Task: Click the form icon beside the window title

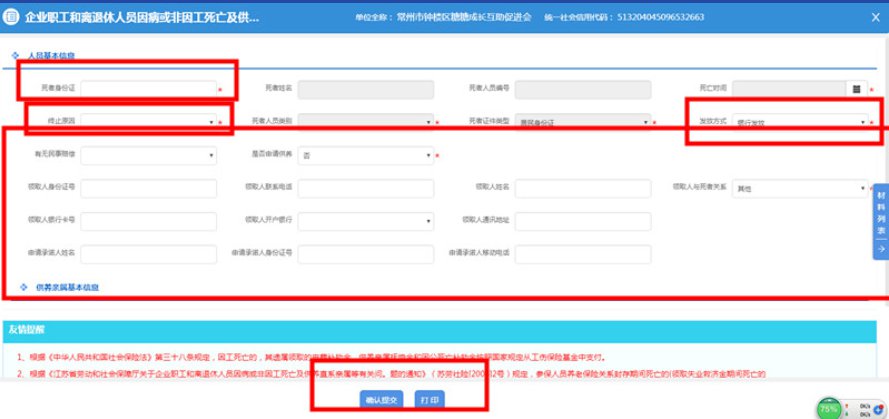Action: (x=11, y=17)
